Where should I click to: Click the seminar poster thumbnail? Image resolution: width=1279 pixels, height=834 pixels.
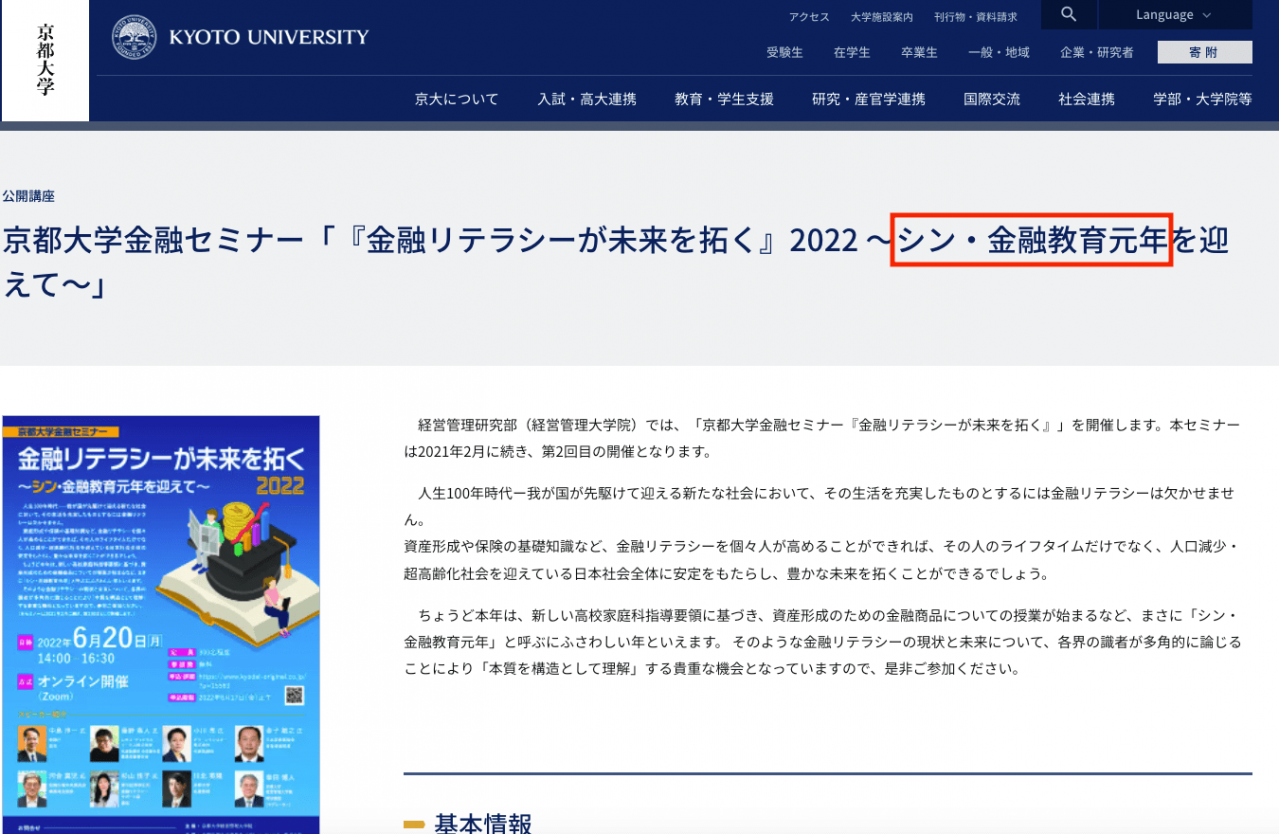click(161, 625)
